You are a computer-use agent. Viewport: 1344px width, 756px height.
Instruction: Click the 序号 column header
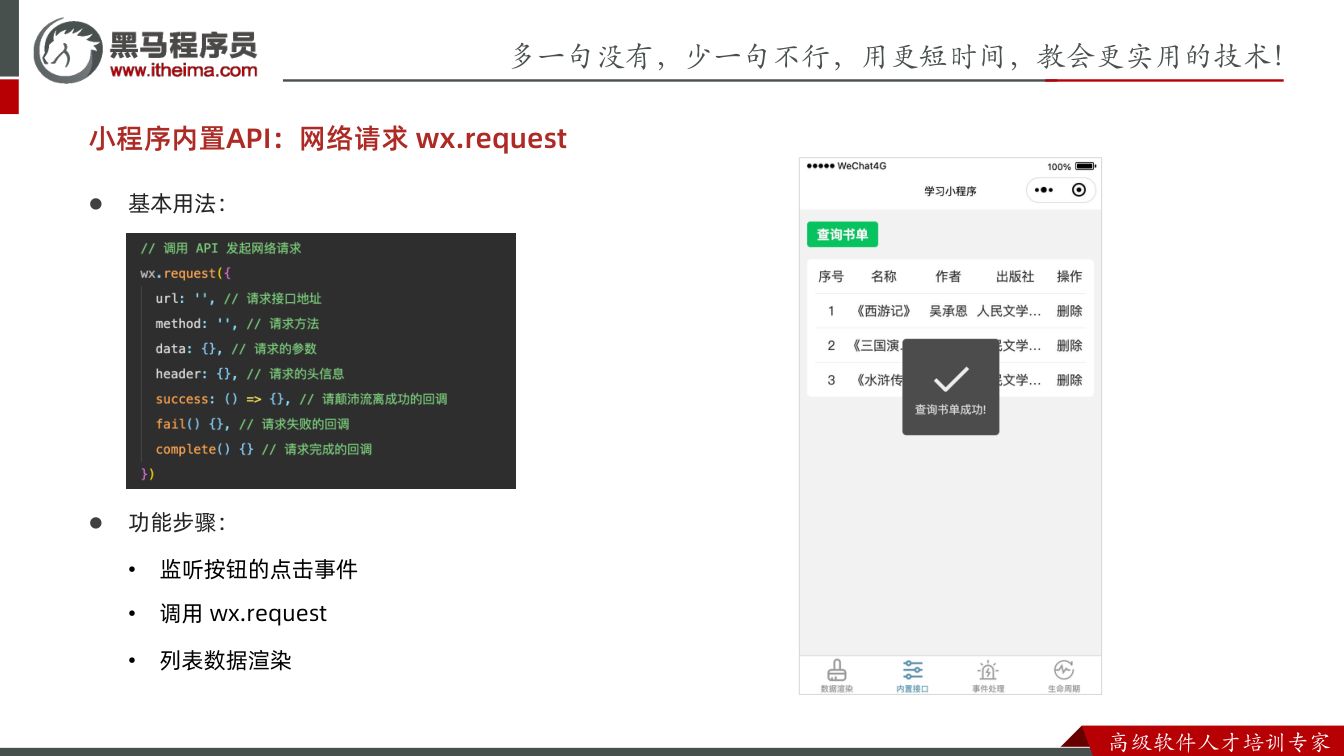pos(831,276)
